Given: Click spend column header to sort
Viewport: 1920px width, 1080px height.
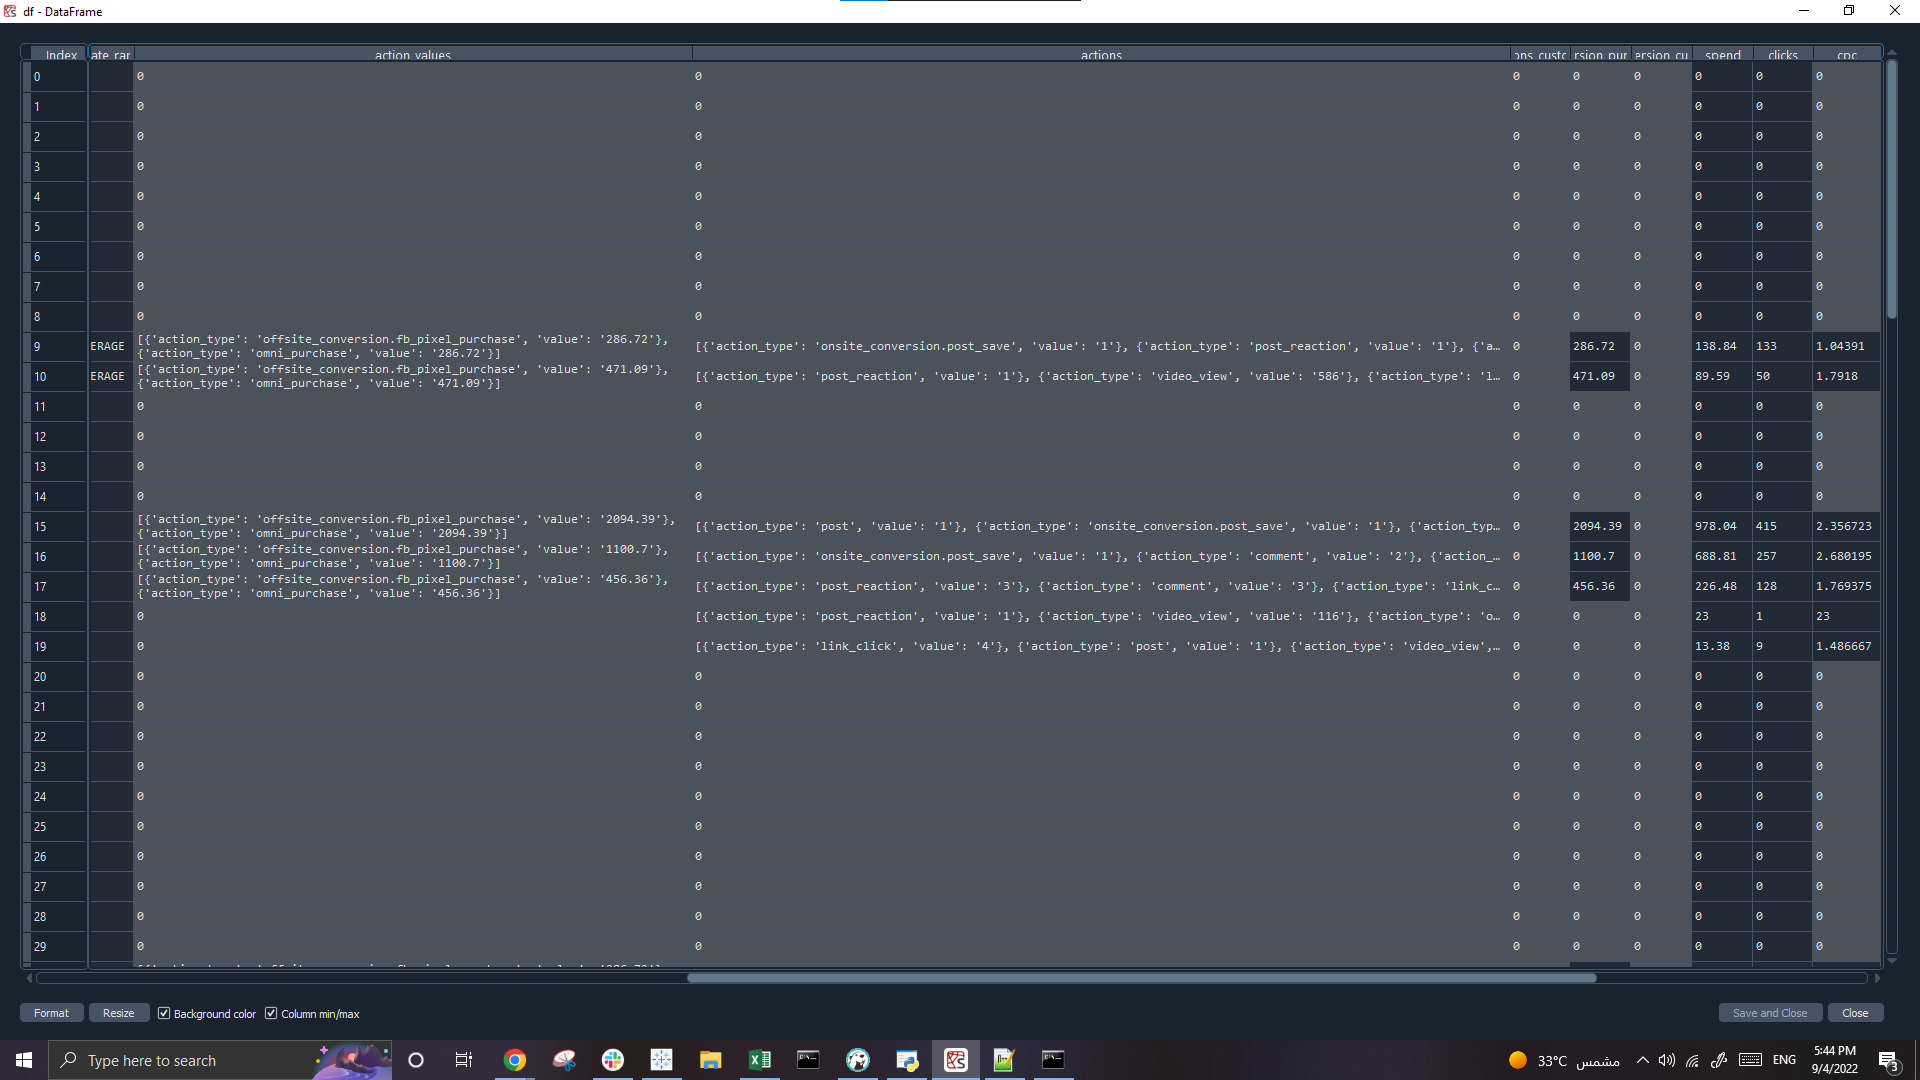Looking at the screenshot, I should tap(1721, 54).
